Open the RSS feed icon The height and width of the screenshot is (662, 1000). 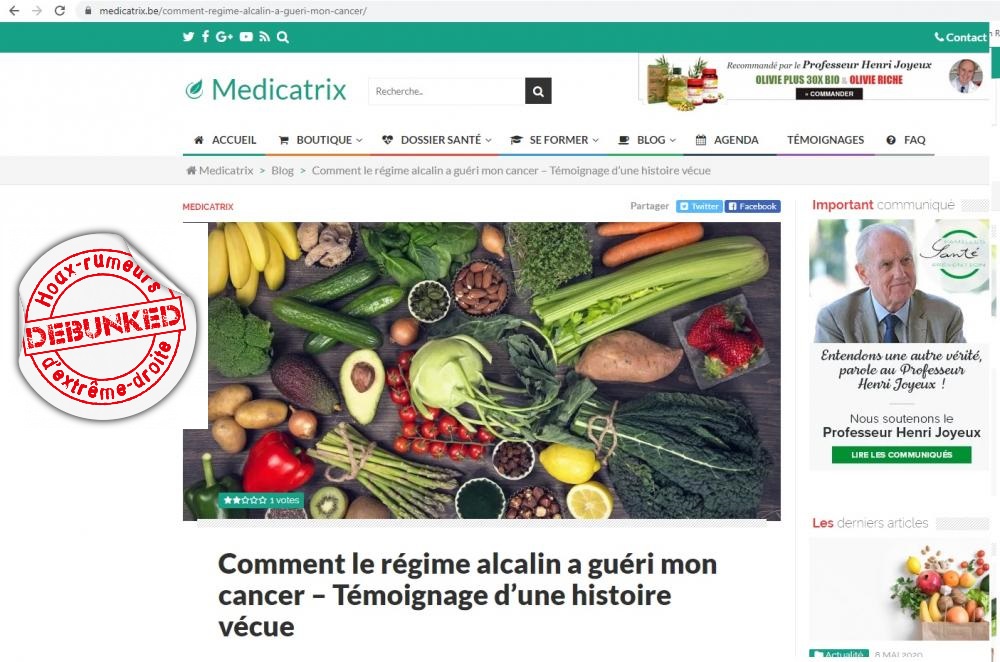point(265,37)
